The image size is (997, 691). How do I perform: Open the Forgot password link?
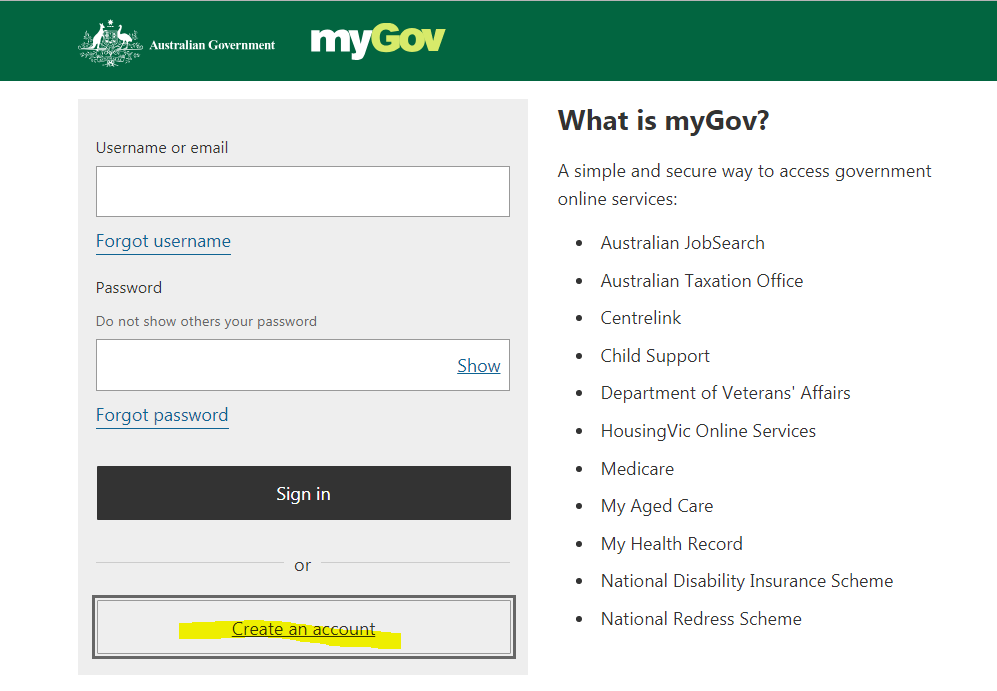click(162, 415)
